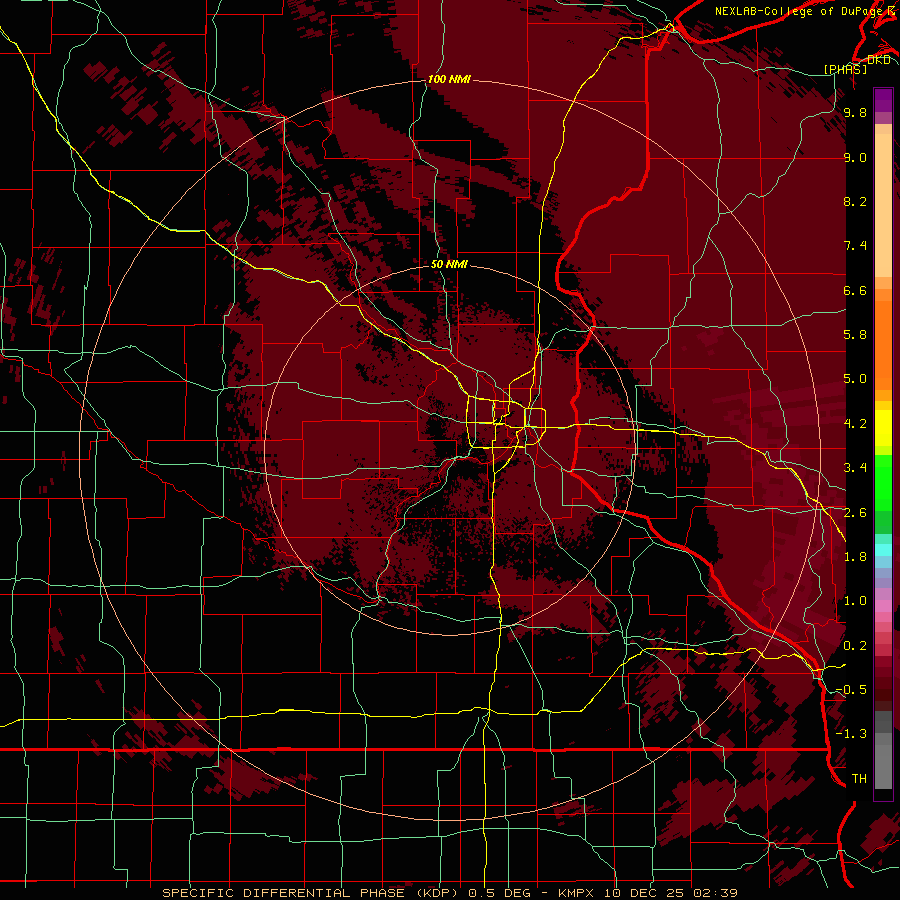Pick the purple segment of the color bar

coord(883,100)
